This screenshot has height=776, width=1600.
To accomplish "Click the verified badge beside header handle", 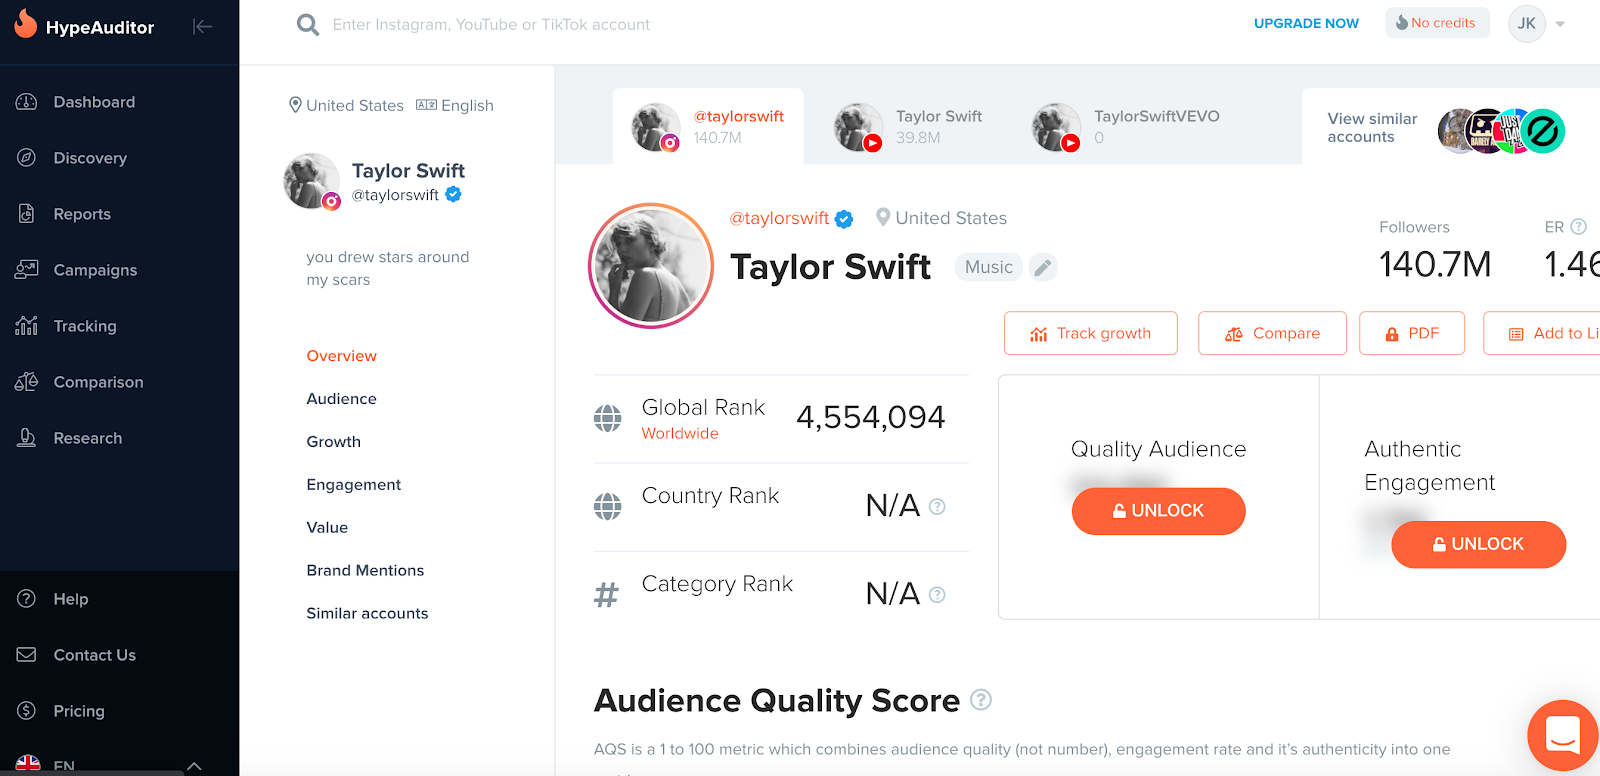I will [x=844, y=219].
